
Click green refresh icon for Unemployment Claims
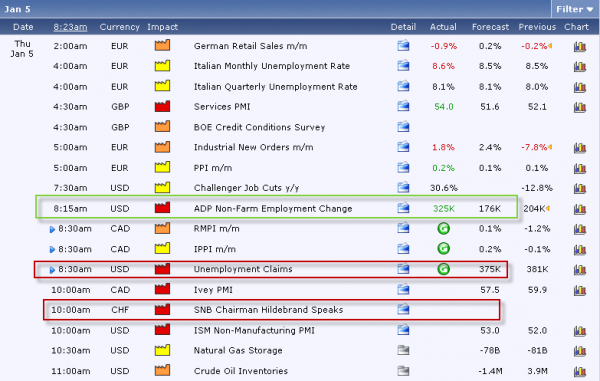point(443,269)
